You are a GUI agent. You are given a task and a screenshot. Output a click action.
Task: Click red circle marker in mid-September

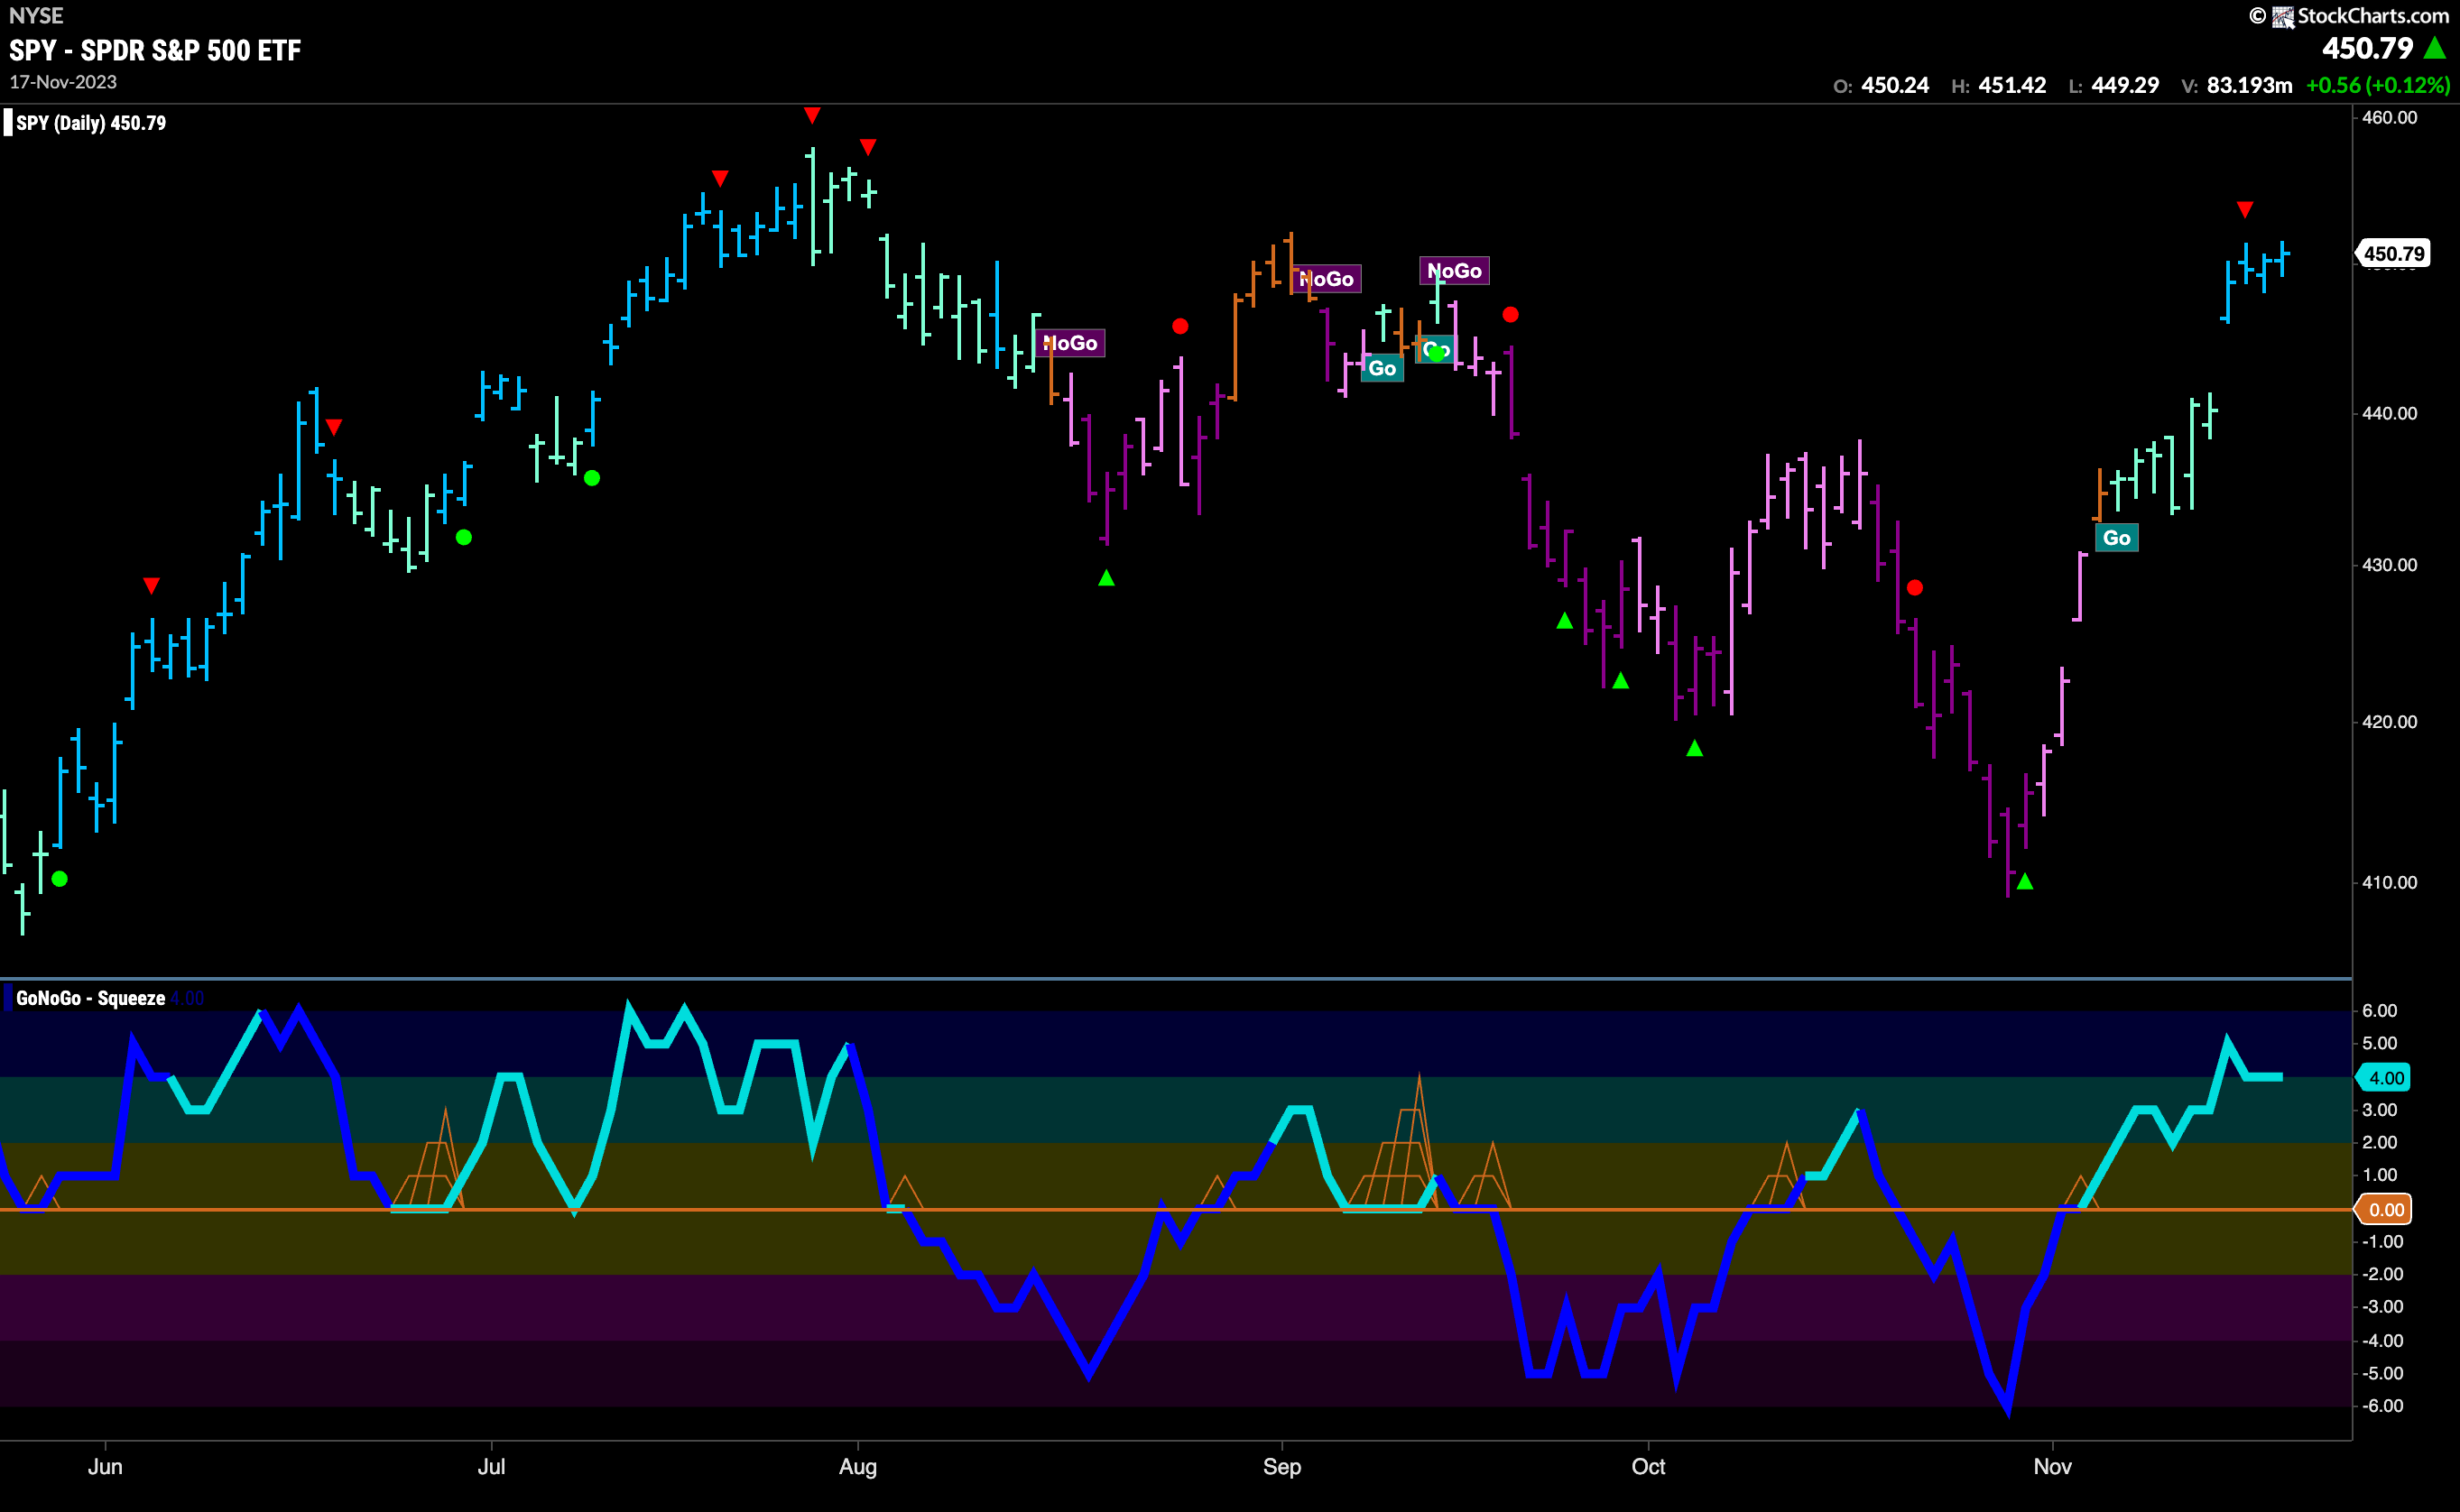tap(1511, 315)
